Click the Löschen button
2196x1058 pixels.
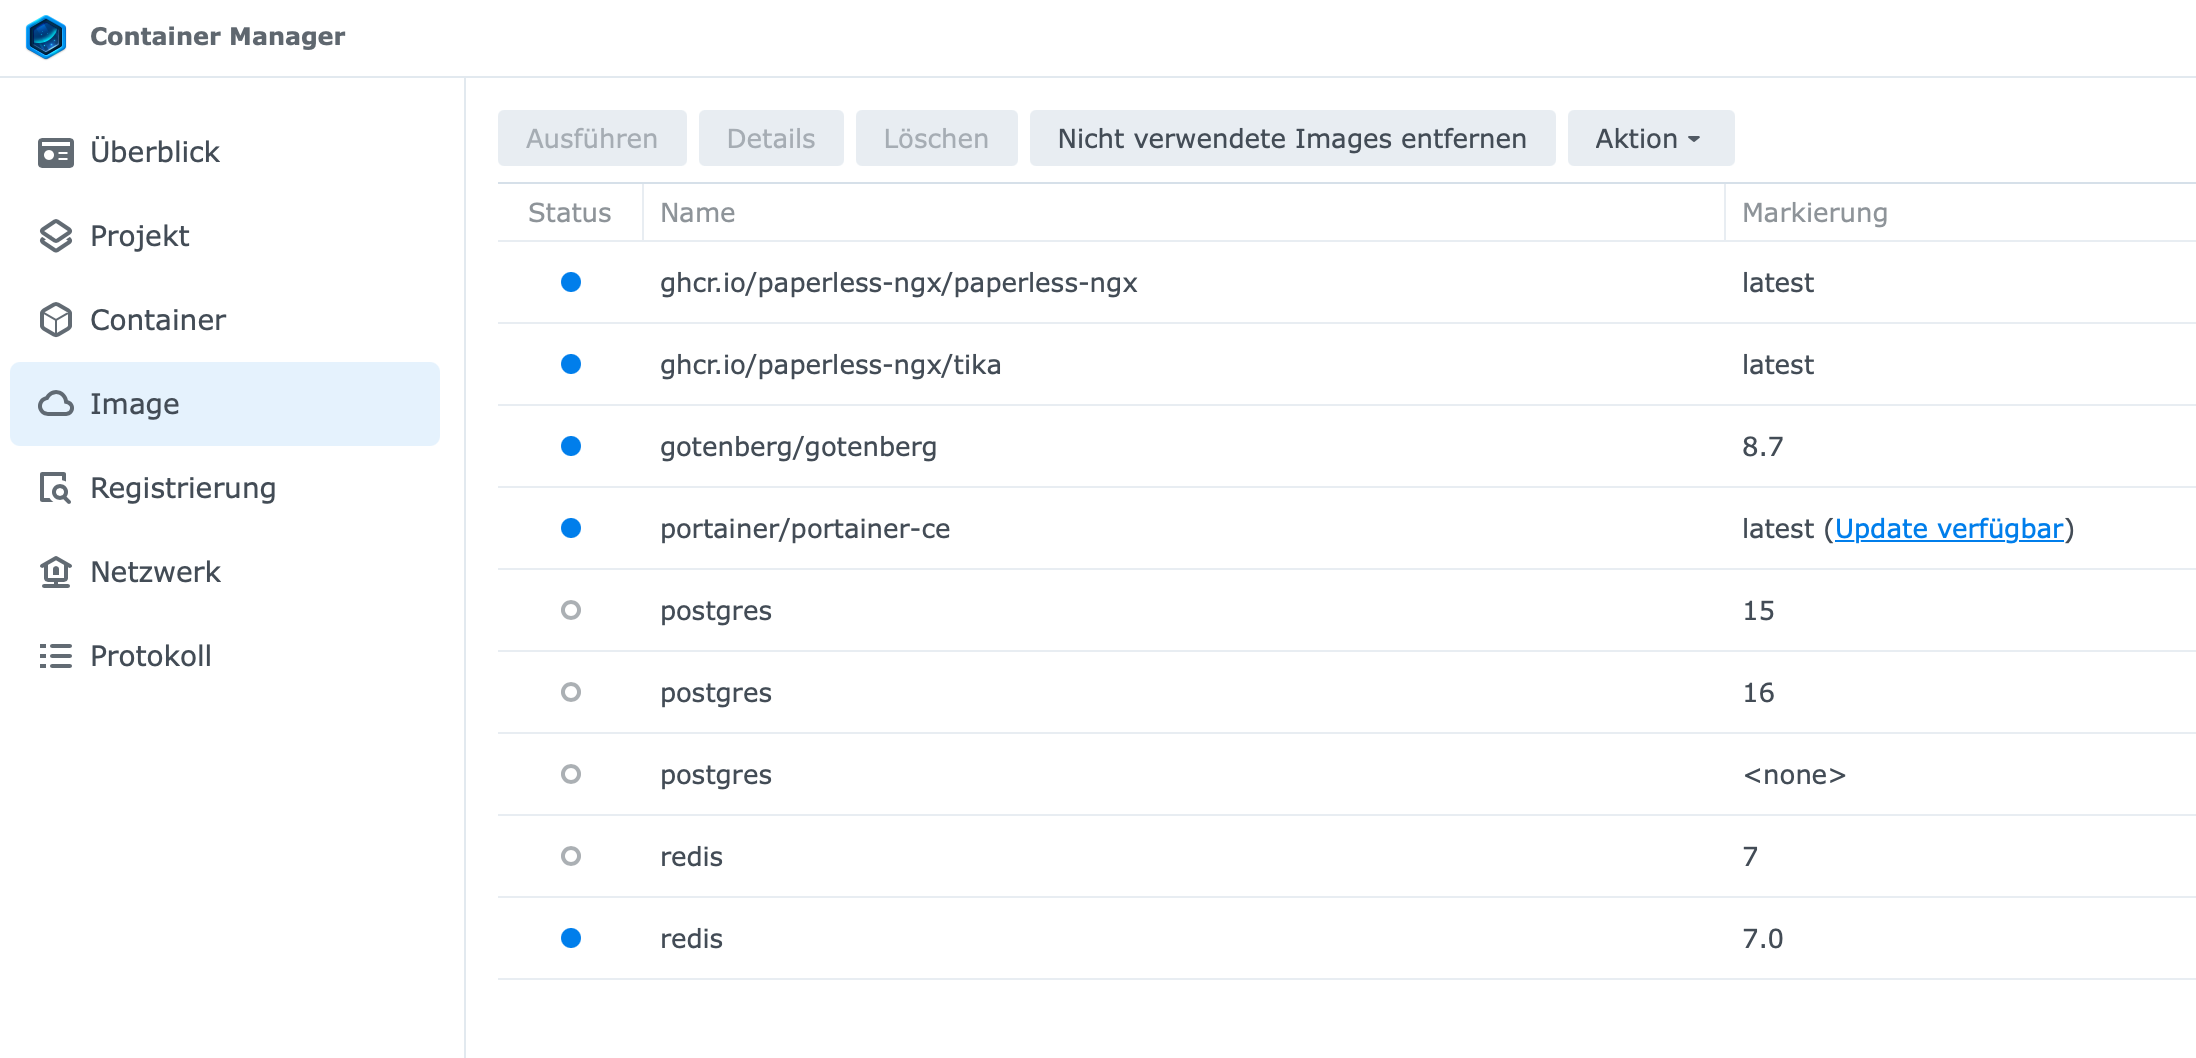click(936, 138)
